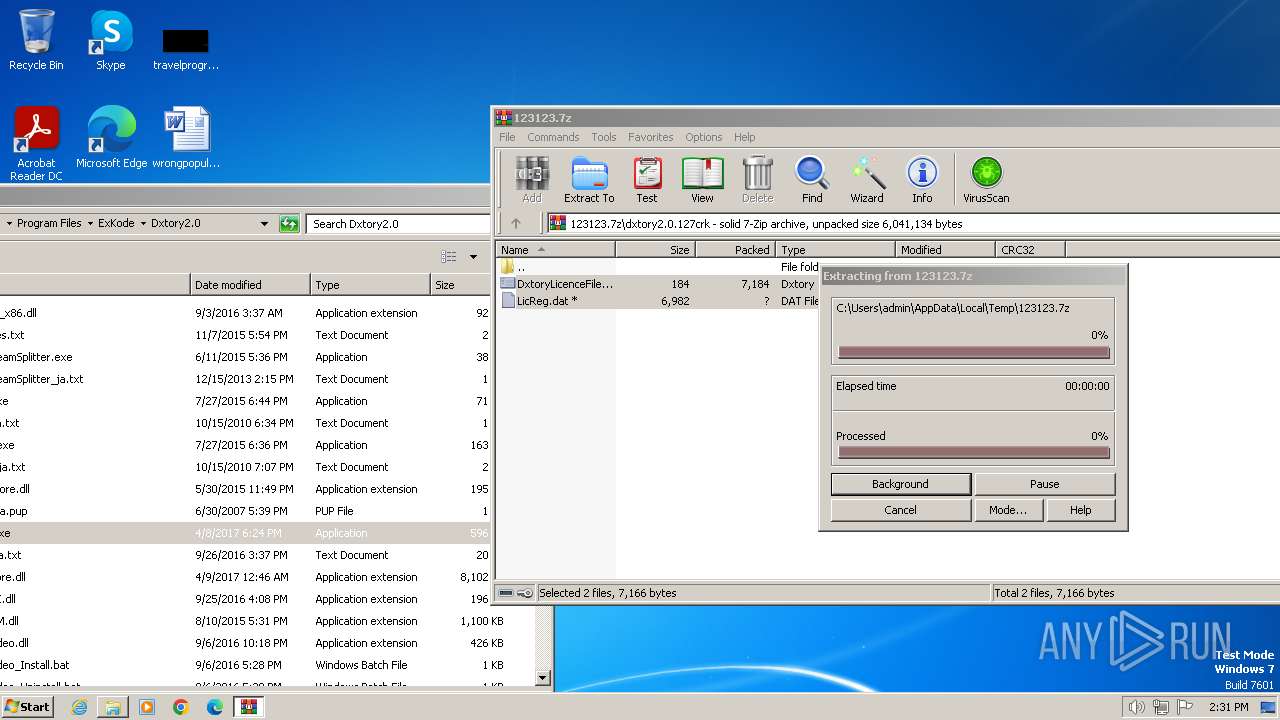Open File Explorer taskbar icon
The image size is (1280, 720).
[x=113, y=707]
